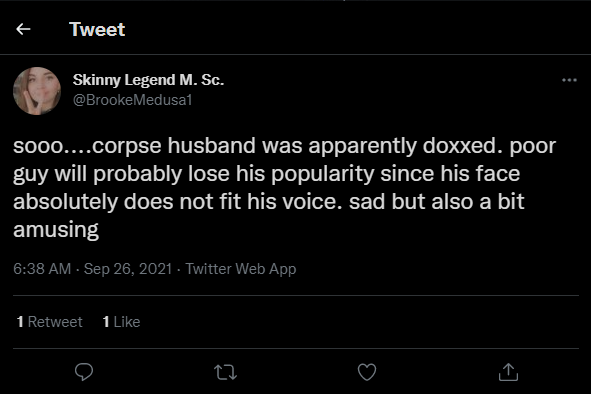Visit the @BrookeMedusa1 handle
The height and width of the screenshot is (394, 591).
tap(133, 100)
